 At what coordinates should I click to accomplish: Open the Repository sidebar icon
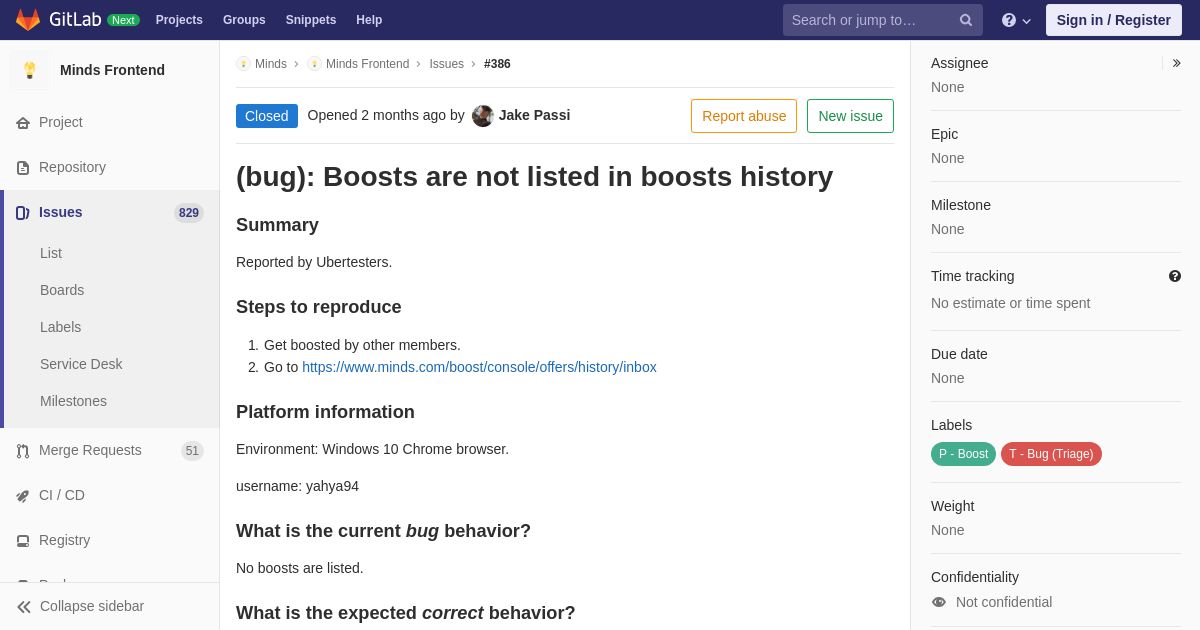click(23, 168)
